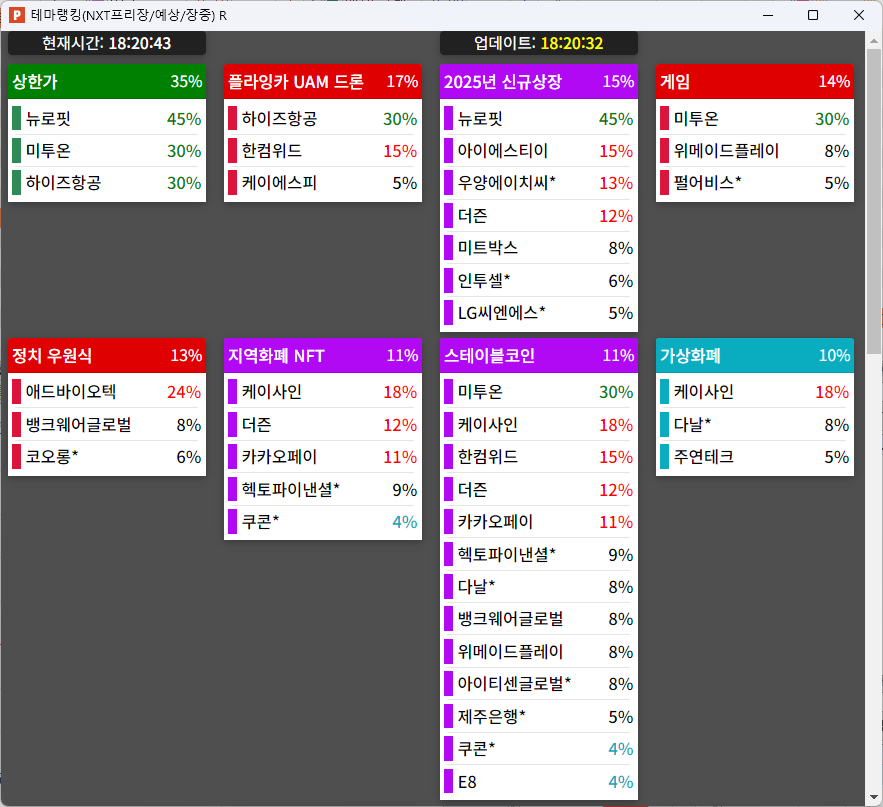
Task: Select 쿠콘* in the 스테이블코인 card
Action: (539, 748)
